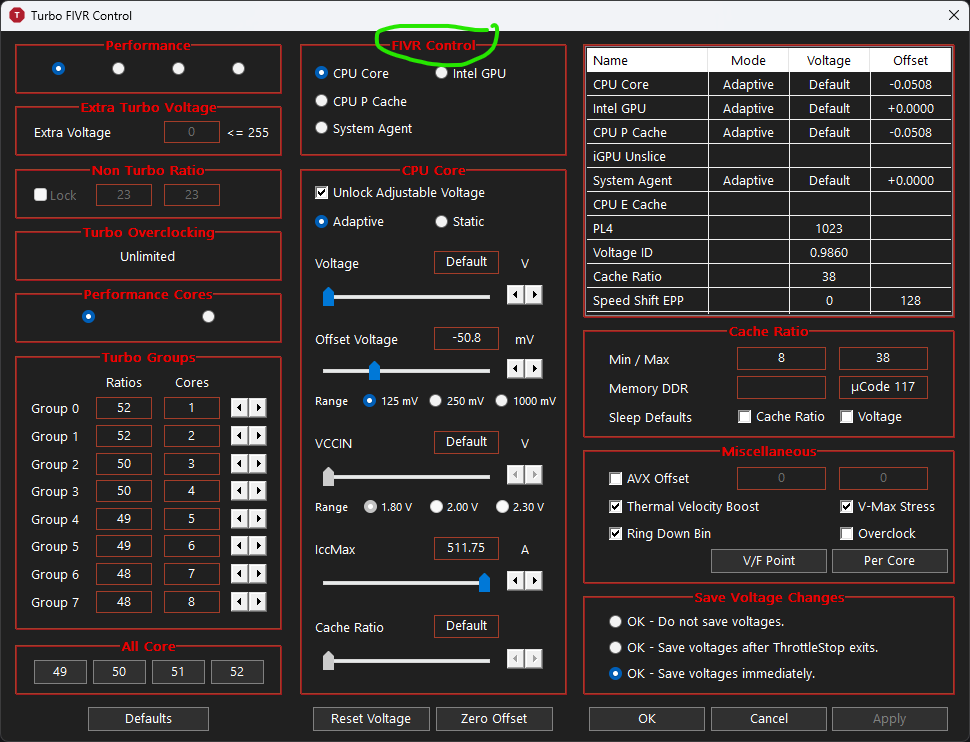Viewport: 970px width, 742px height.
Task: Increase IccMax with right arrow
Action: 534,580
